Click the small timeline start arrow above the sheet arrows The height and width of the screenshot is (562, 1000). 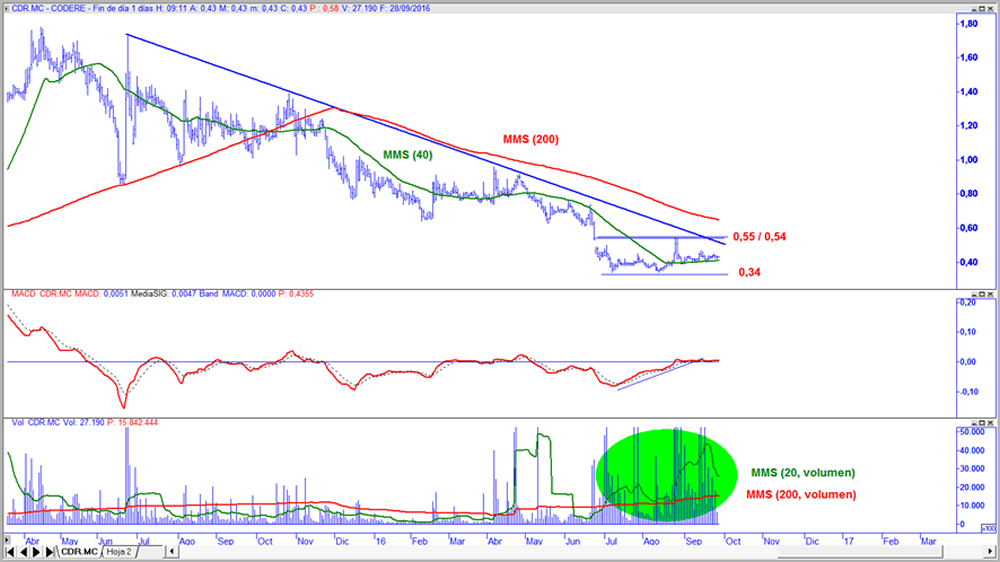point(7,540)
